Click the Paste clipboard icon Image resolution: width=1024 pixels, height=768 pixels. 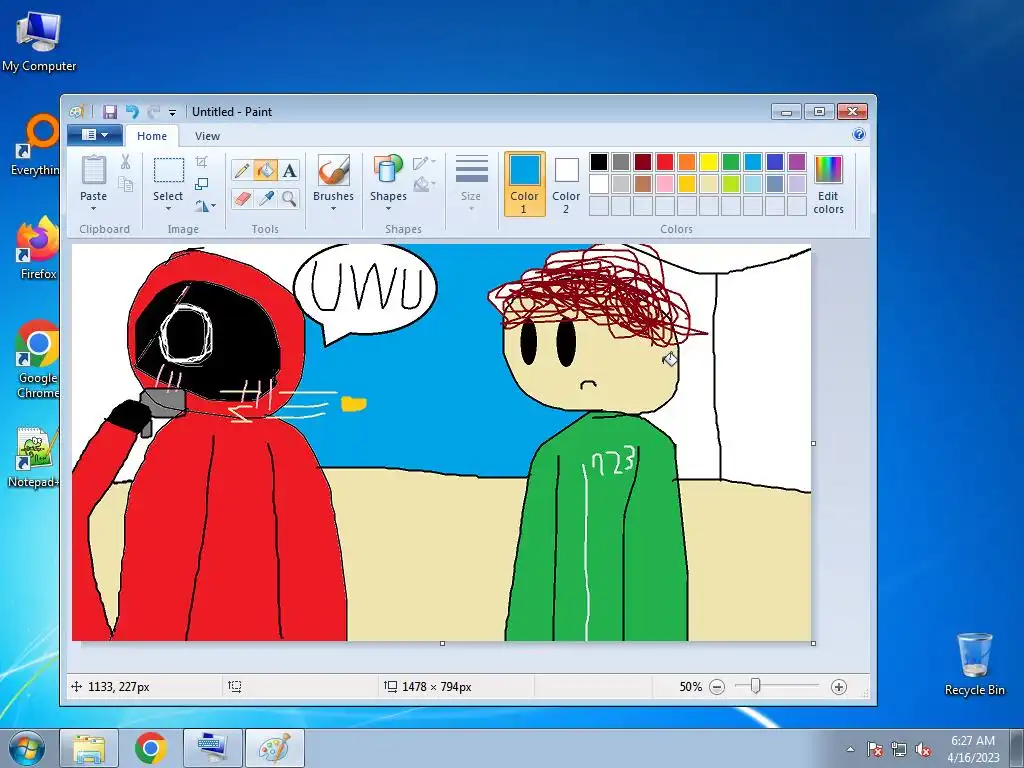[93, 171]
